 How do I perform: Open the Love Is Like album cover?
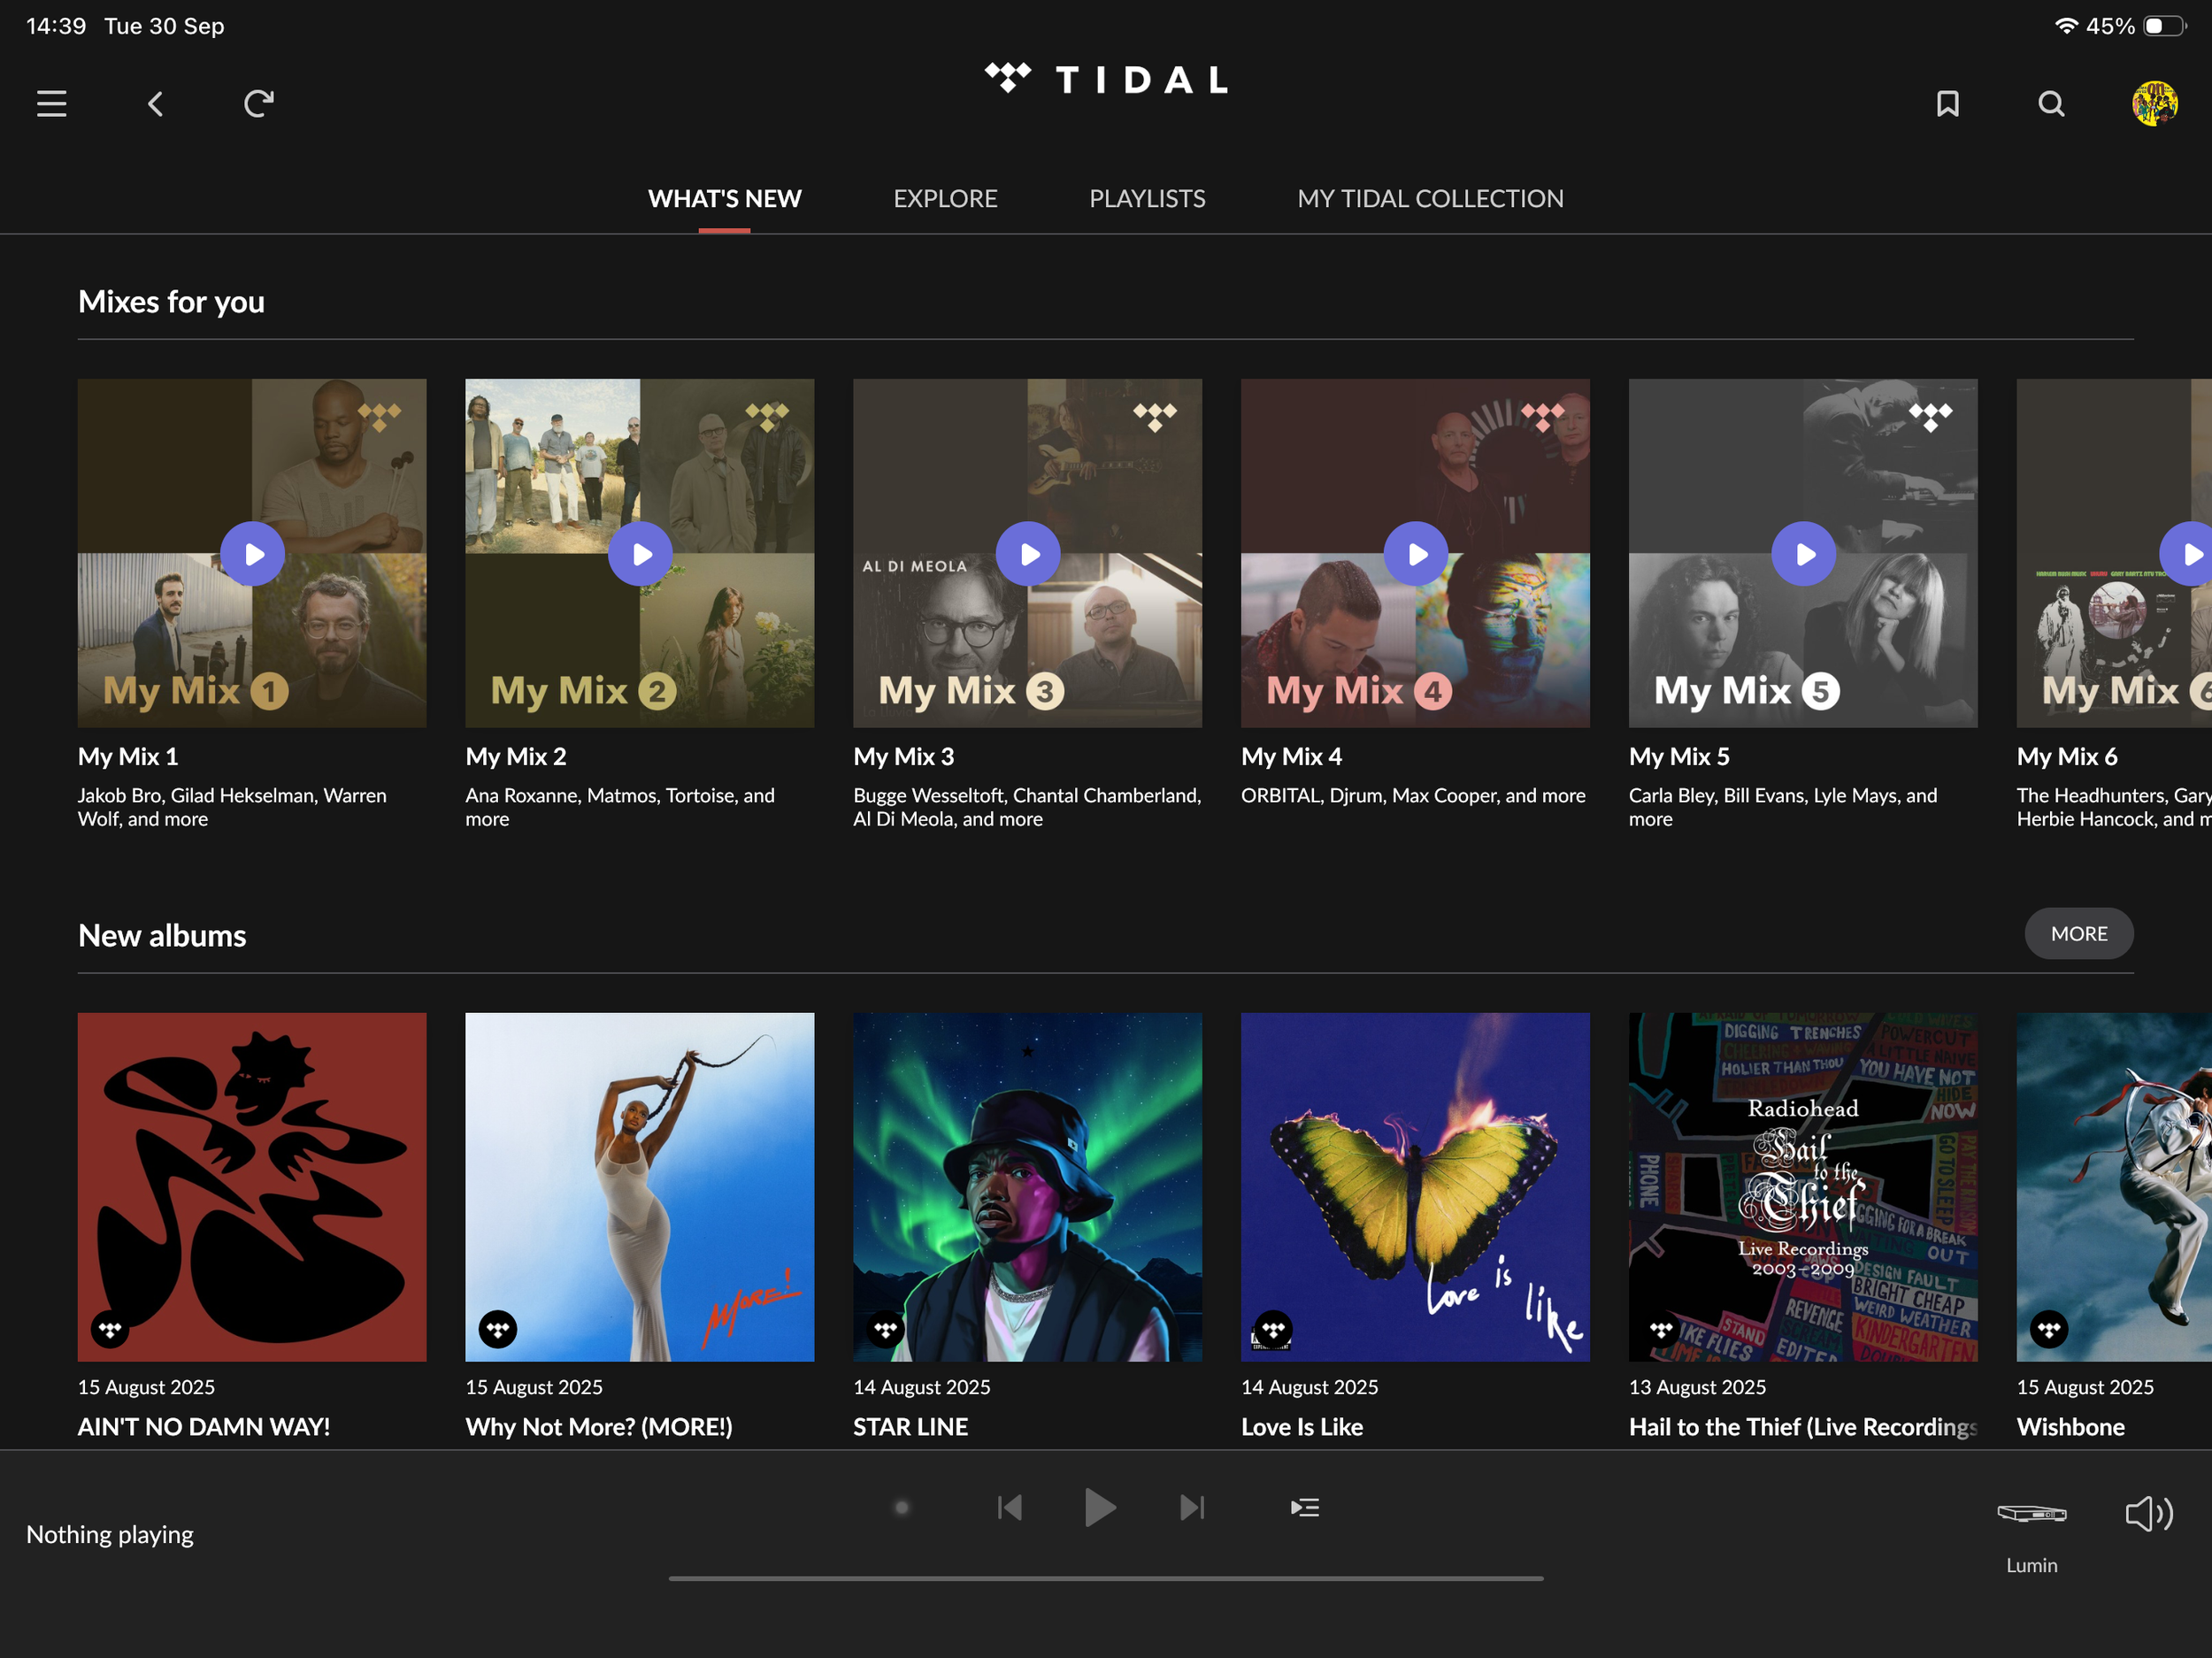click(x=1415, y=1187)
